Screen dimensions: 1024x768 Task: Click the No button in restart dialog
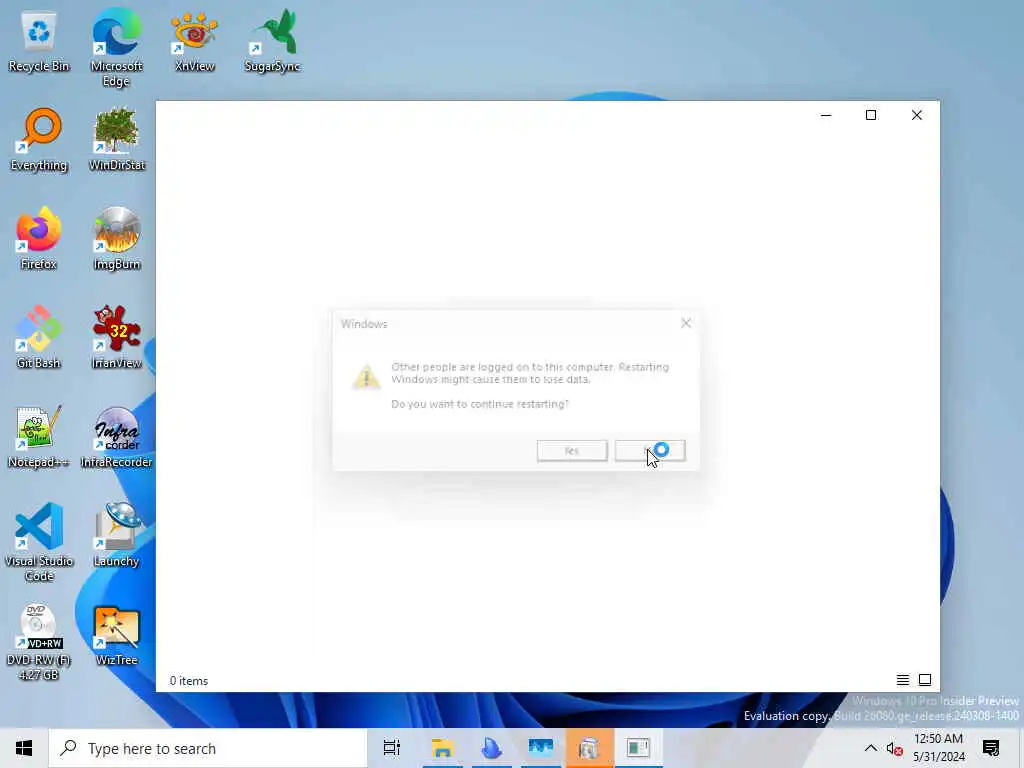coord(650,451)
